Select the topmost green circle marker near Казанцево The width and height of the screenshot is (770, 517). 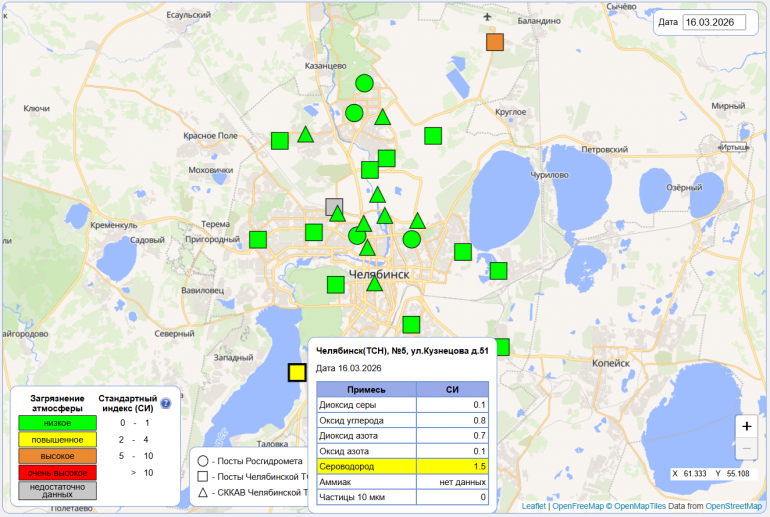point(365,84)
